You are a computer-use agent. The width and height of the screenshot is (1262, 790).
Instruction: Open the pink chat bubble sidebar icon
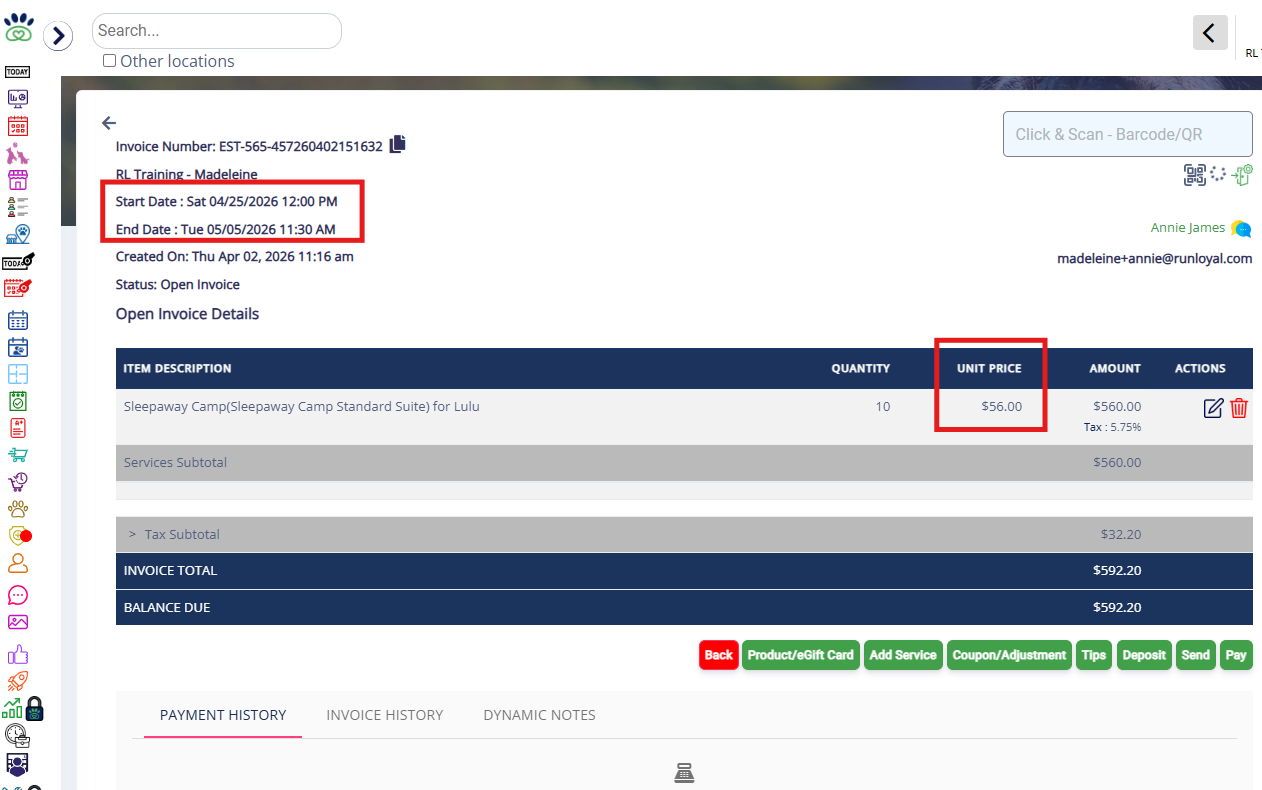click(18, 595)
